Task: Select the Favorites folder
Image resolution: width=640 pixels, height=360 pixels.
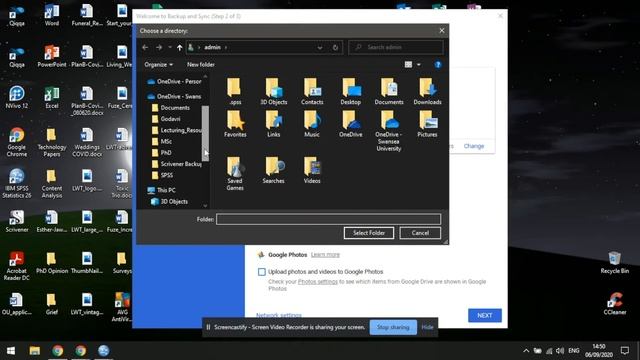Action: (x=235, y=124)
